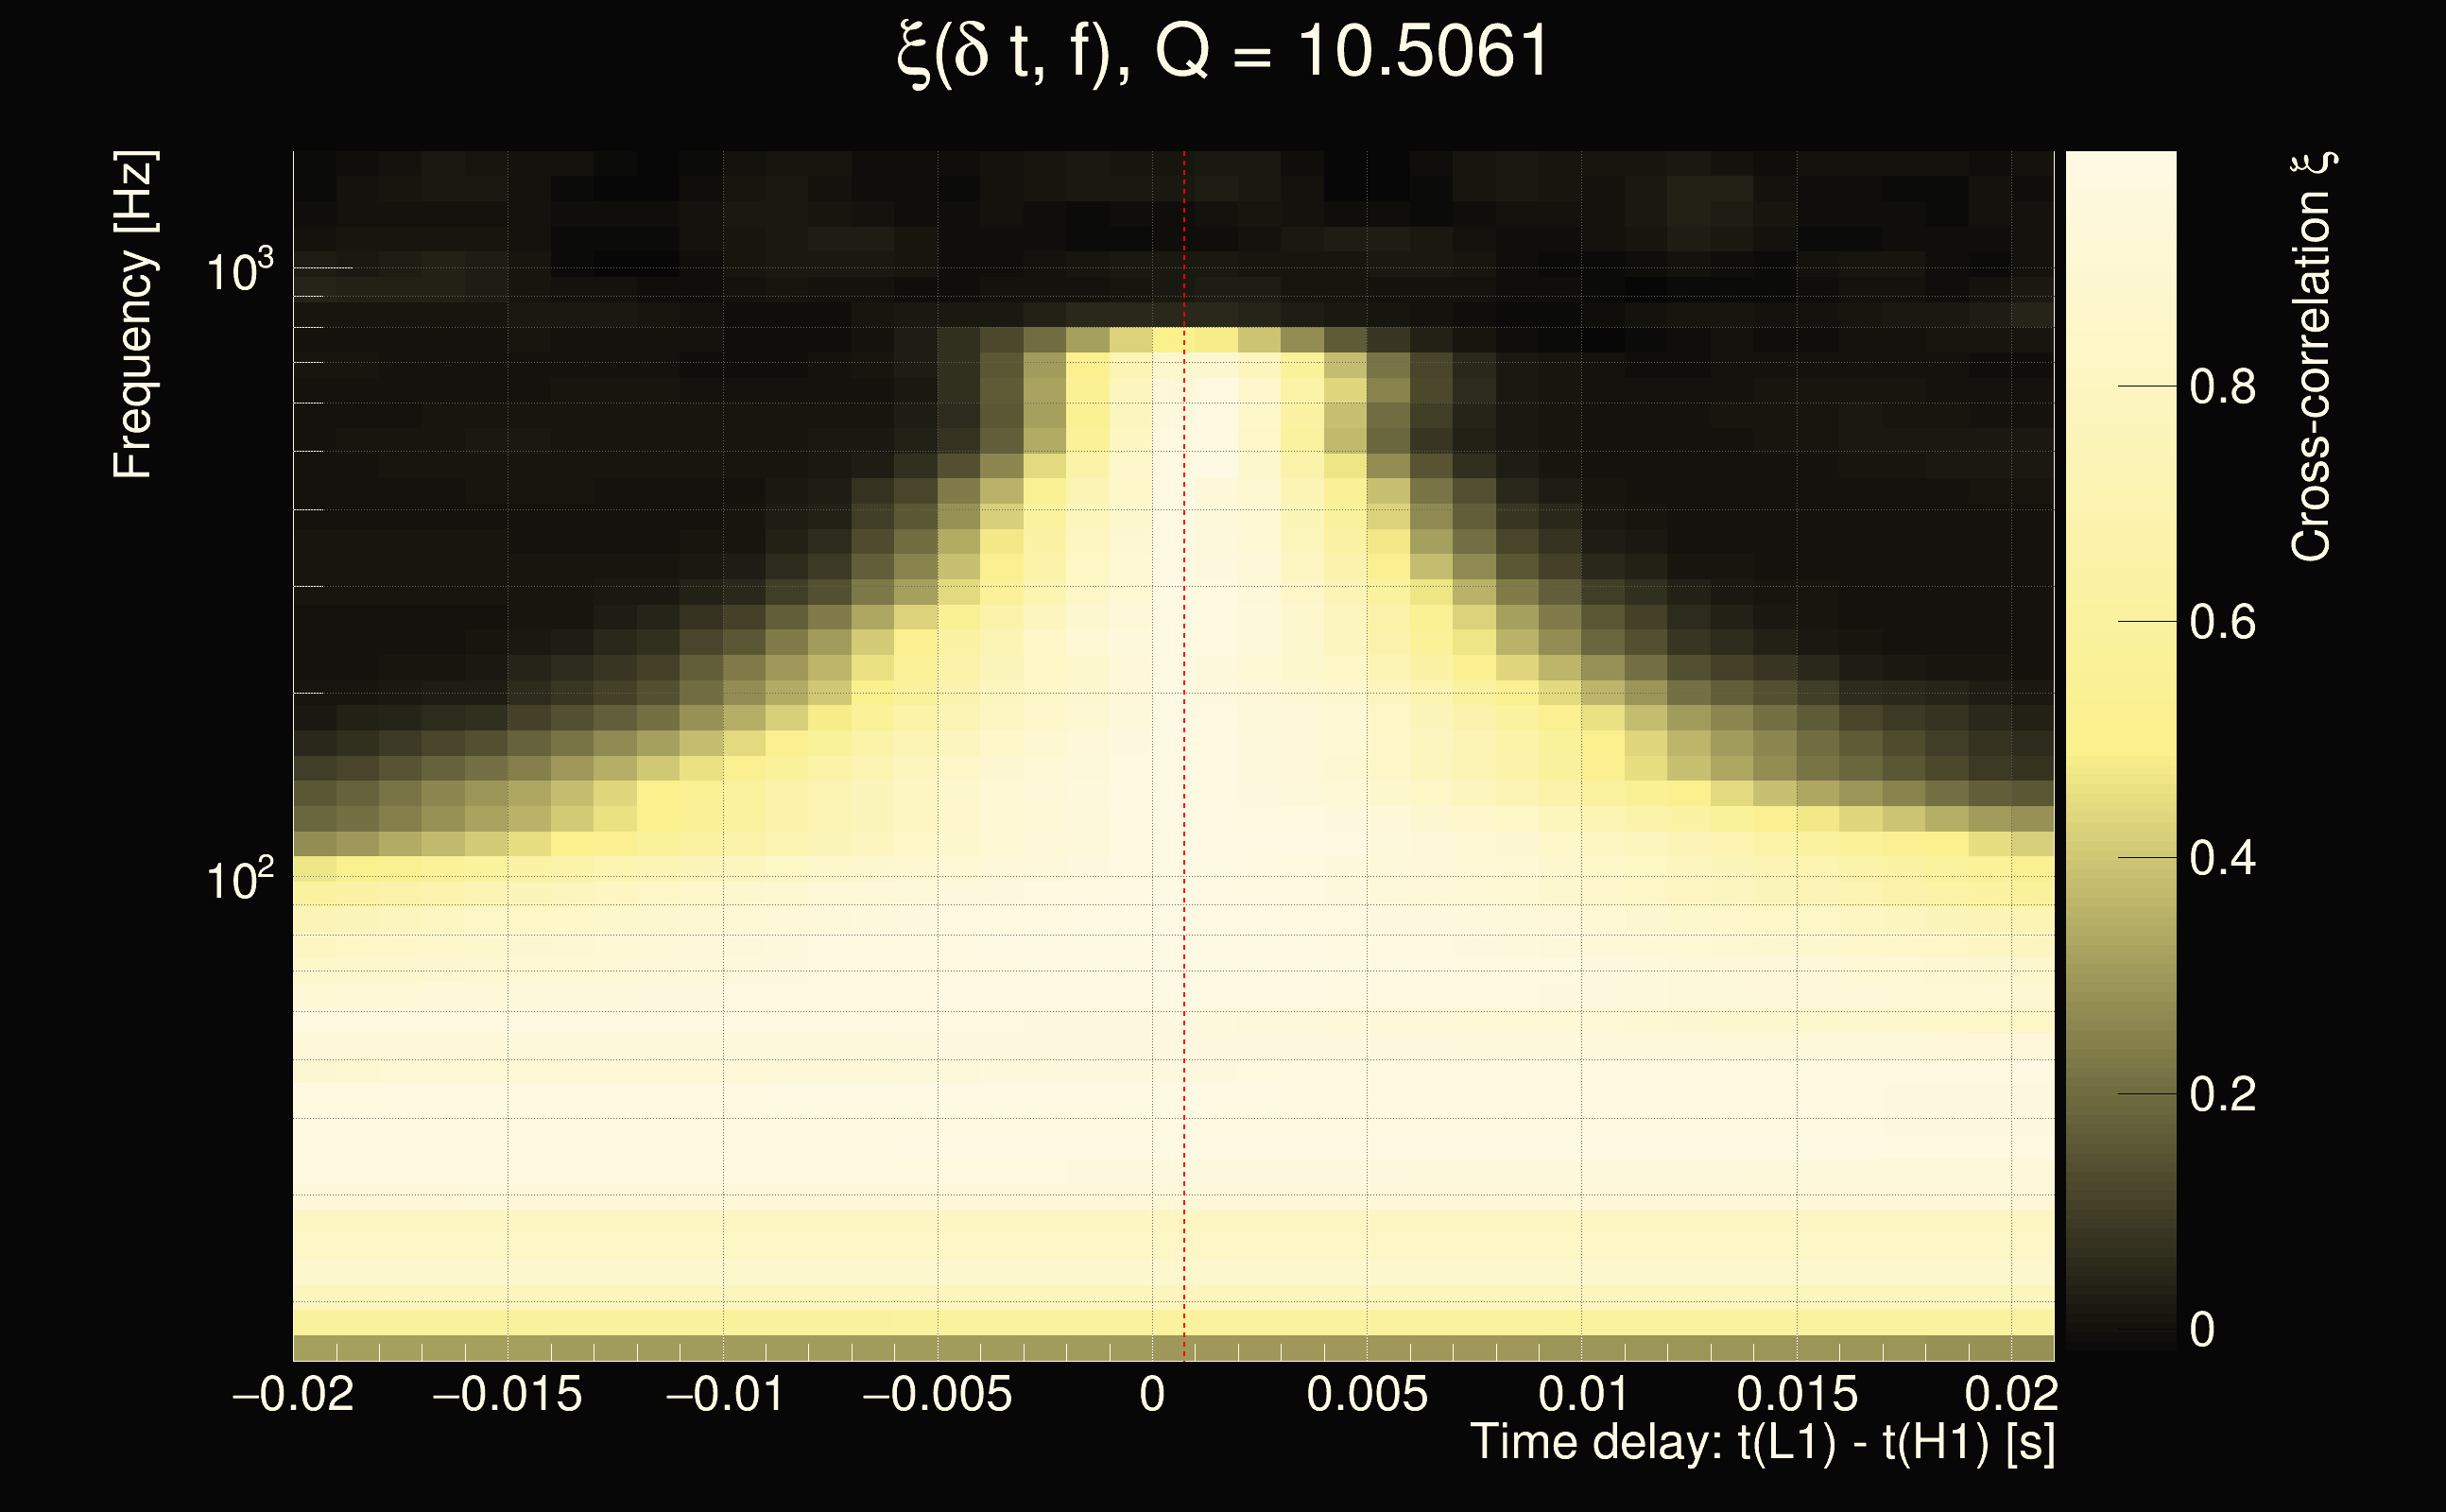Click the 0.2 label on the colorbar
This screenshot has height=1512, width=2446.
2222,1094
